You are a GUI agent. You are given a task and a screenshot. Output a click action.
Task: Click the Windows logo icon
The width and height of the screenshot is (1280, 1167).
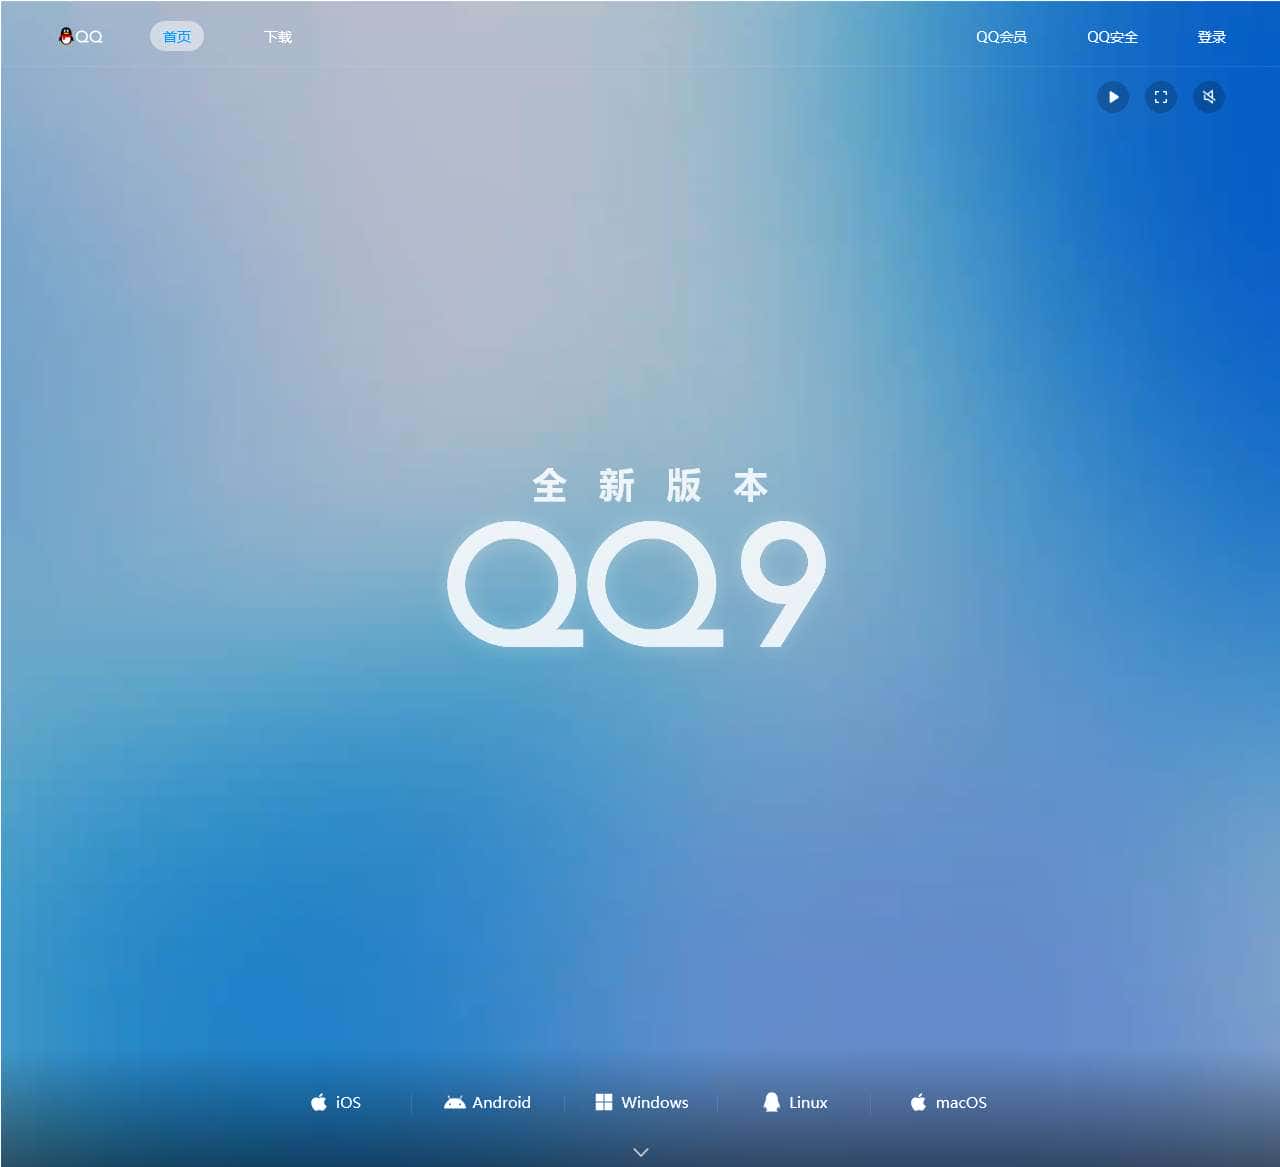(604, 1101)
